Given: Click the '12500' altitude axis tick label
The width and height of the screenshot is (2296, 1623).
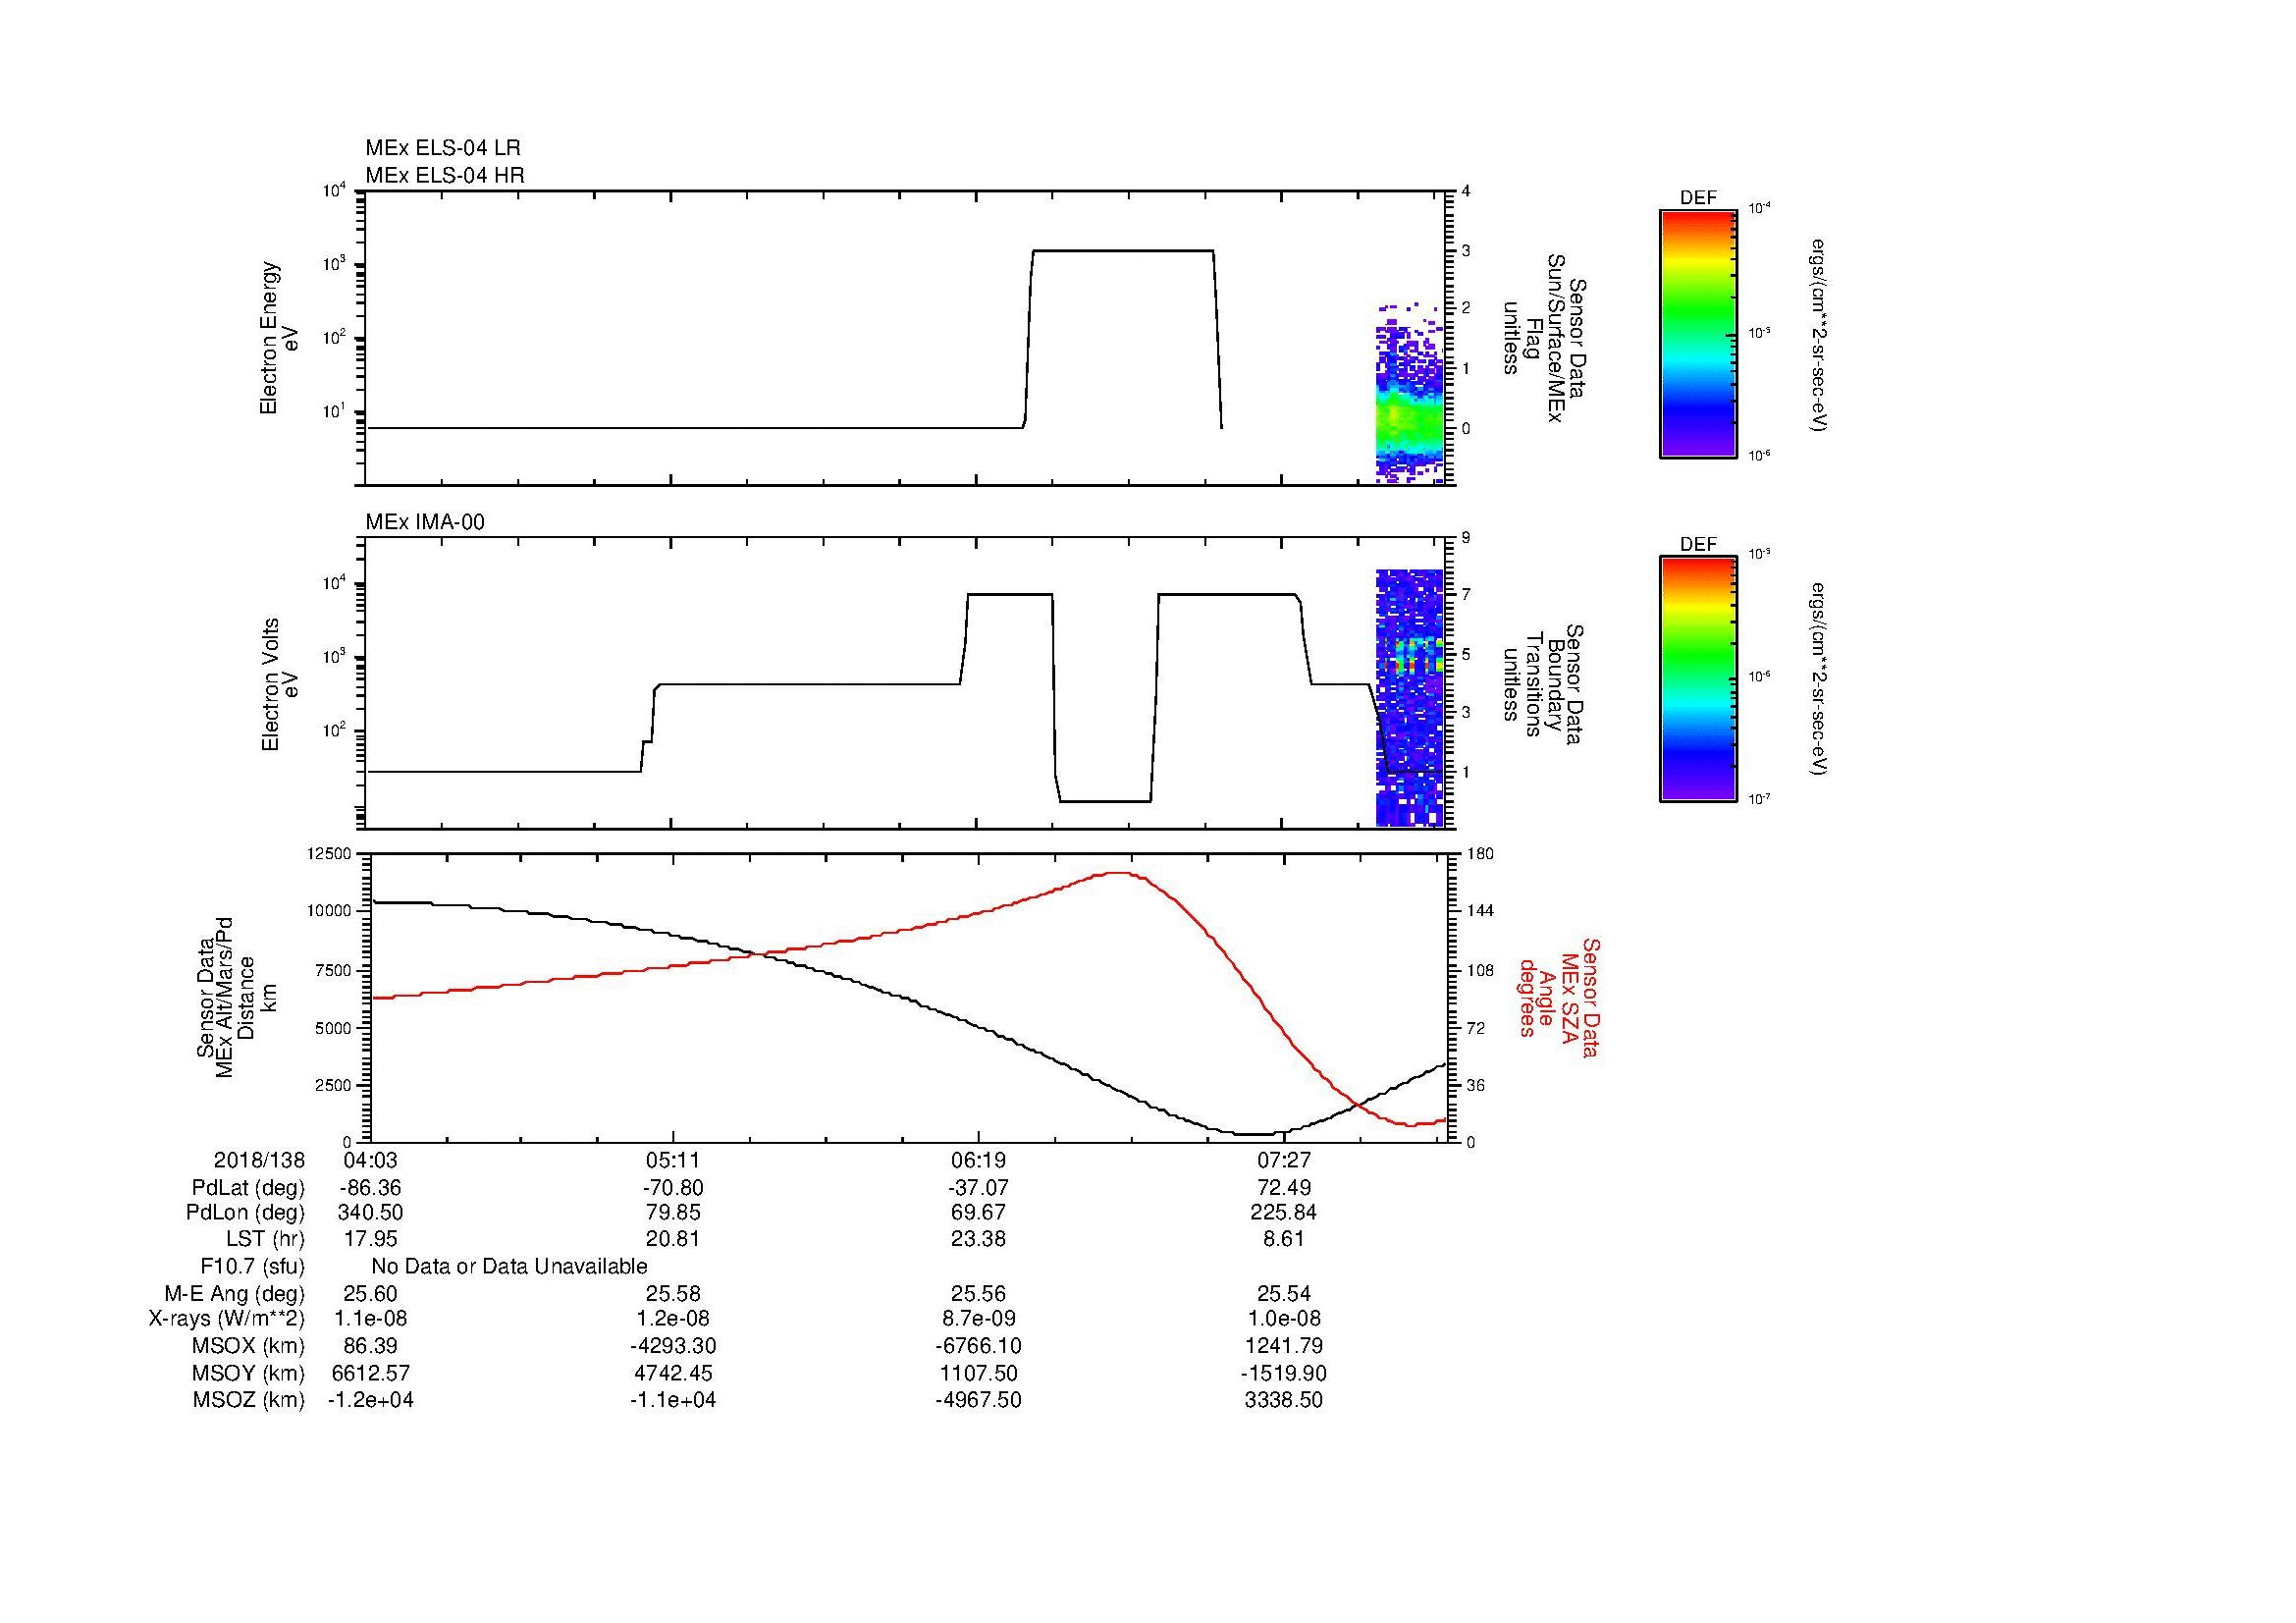Looking at the screenshot, I should coord(330,853).
